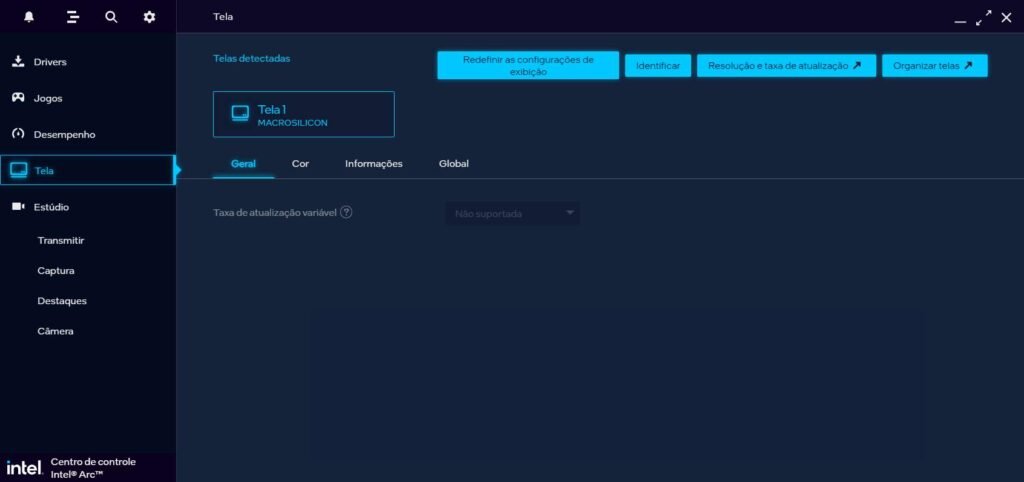Open the notifications bell icon

pos(29,17)
